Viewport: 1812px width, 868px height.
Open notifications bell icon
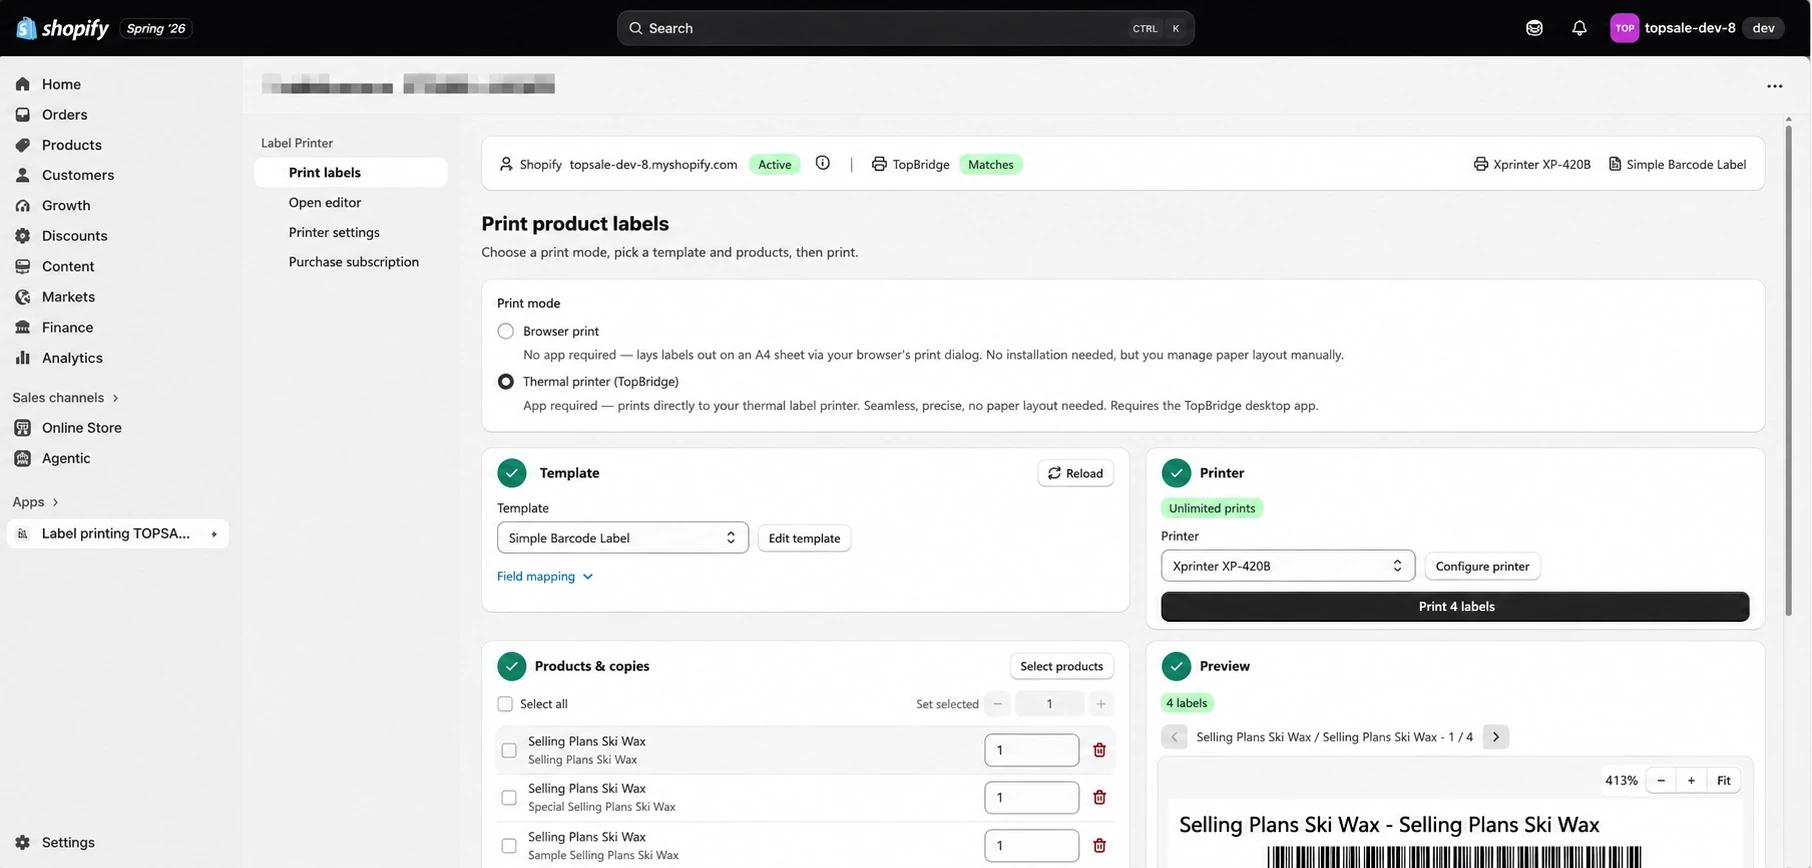[x=1579, y=28]
